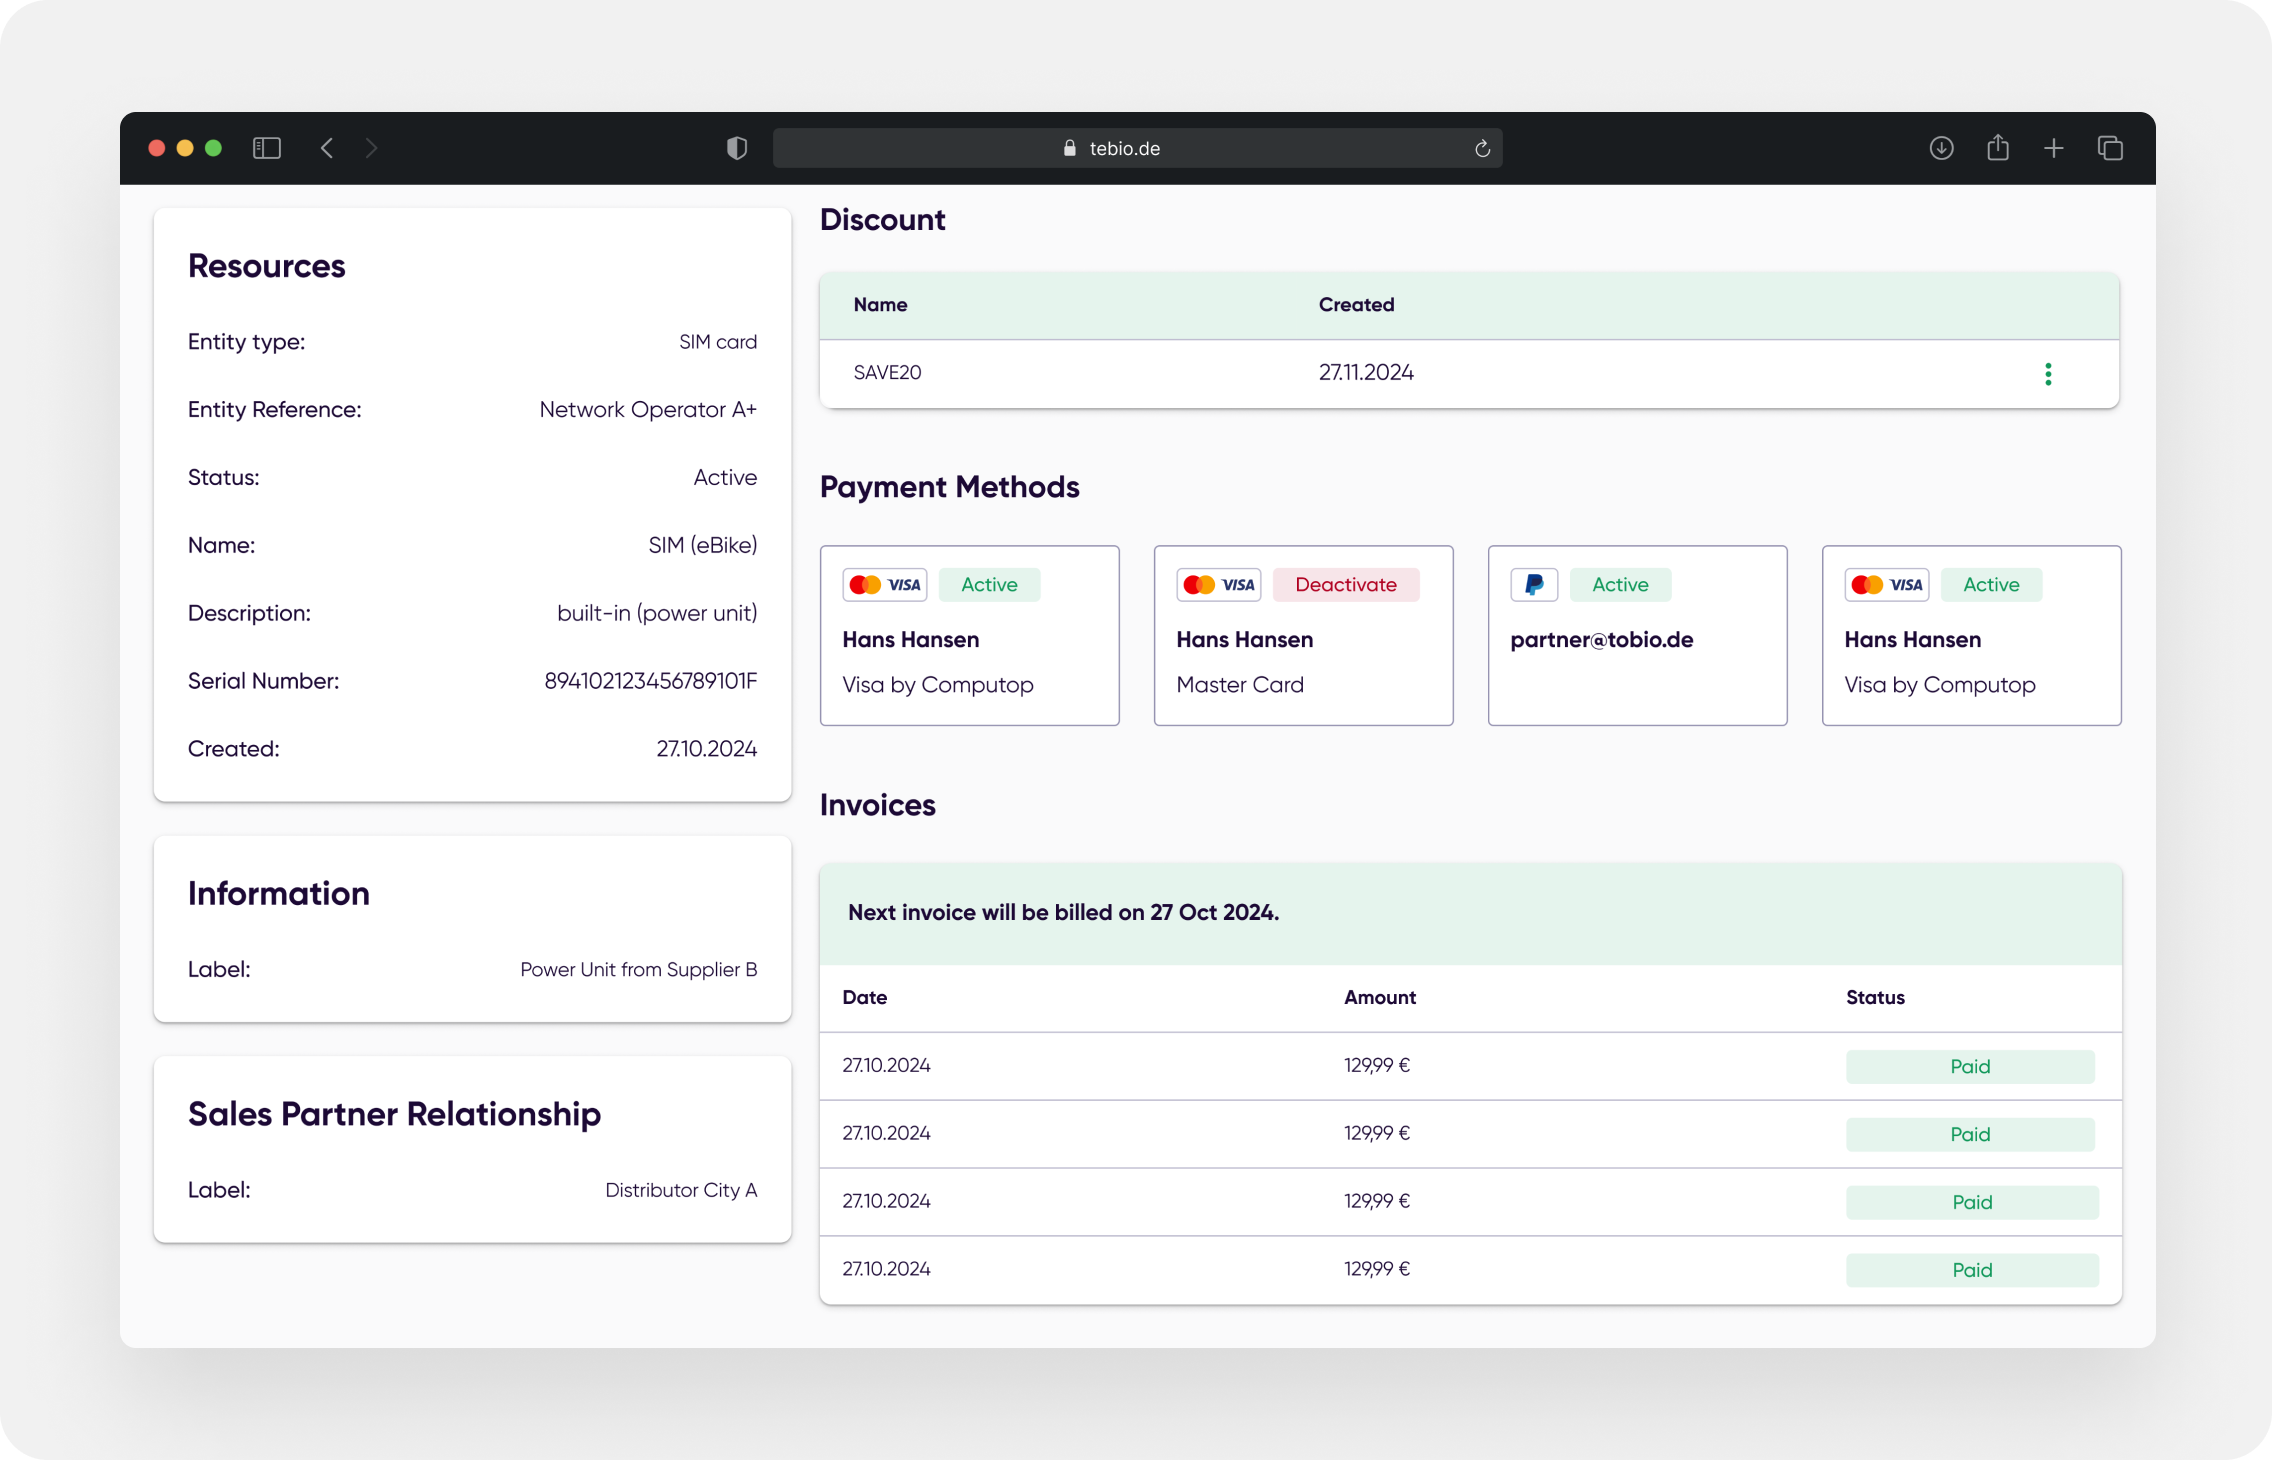
Task: Click the discount created date 27.11.2024
Action: pyautogui.click(x=1366, y=373)
